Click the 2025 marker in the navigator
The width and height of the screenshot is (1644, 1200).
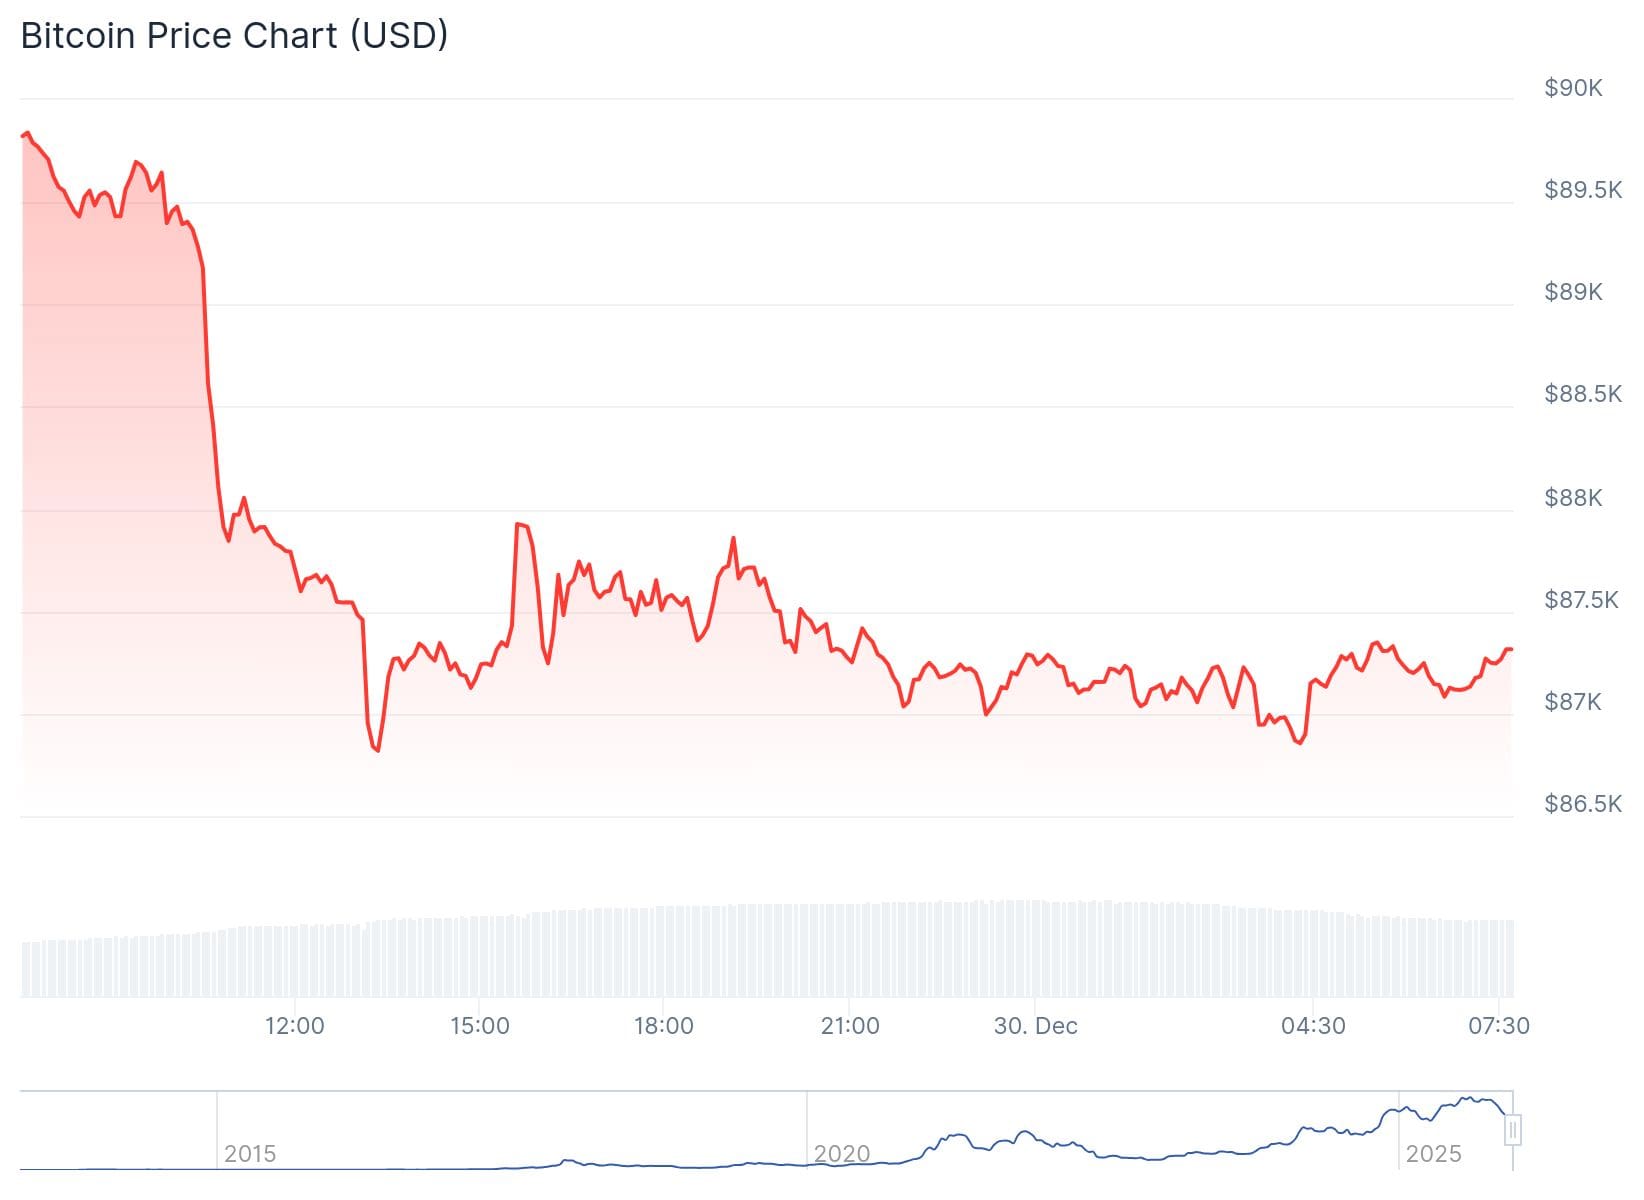(1433, 1154)
